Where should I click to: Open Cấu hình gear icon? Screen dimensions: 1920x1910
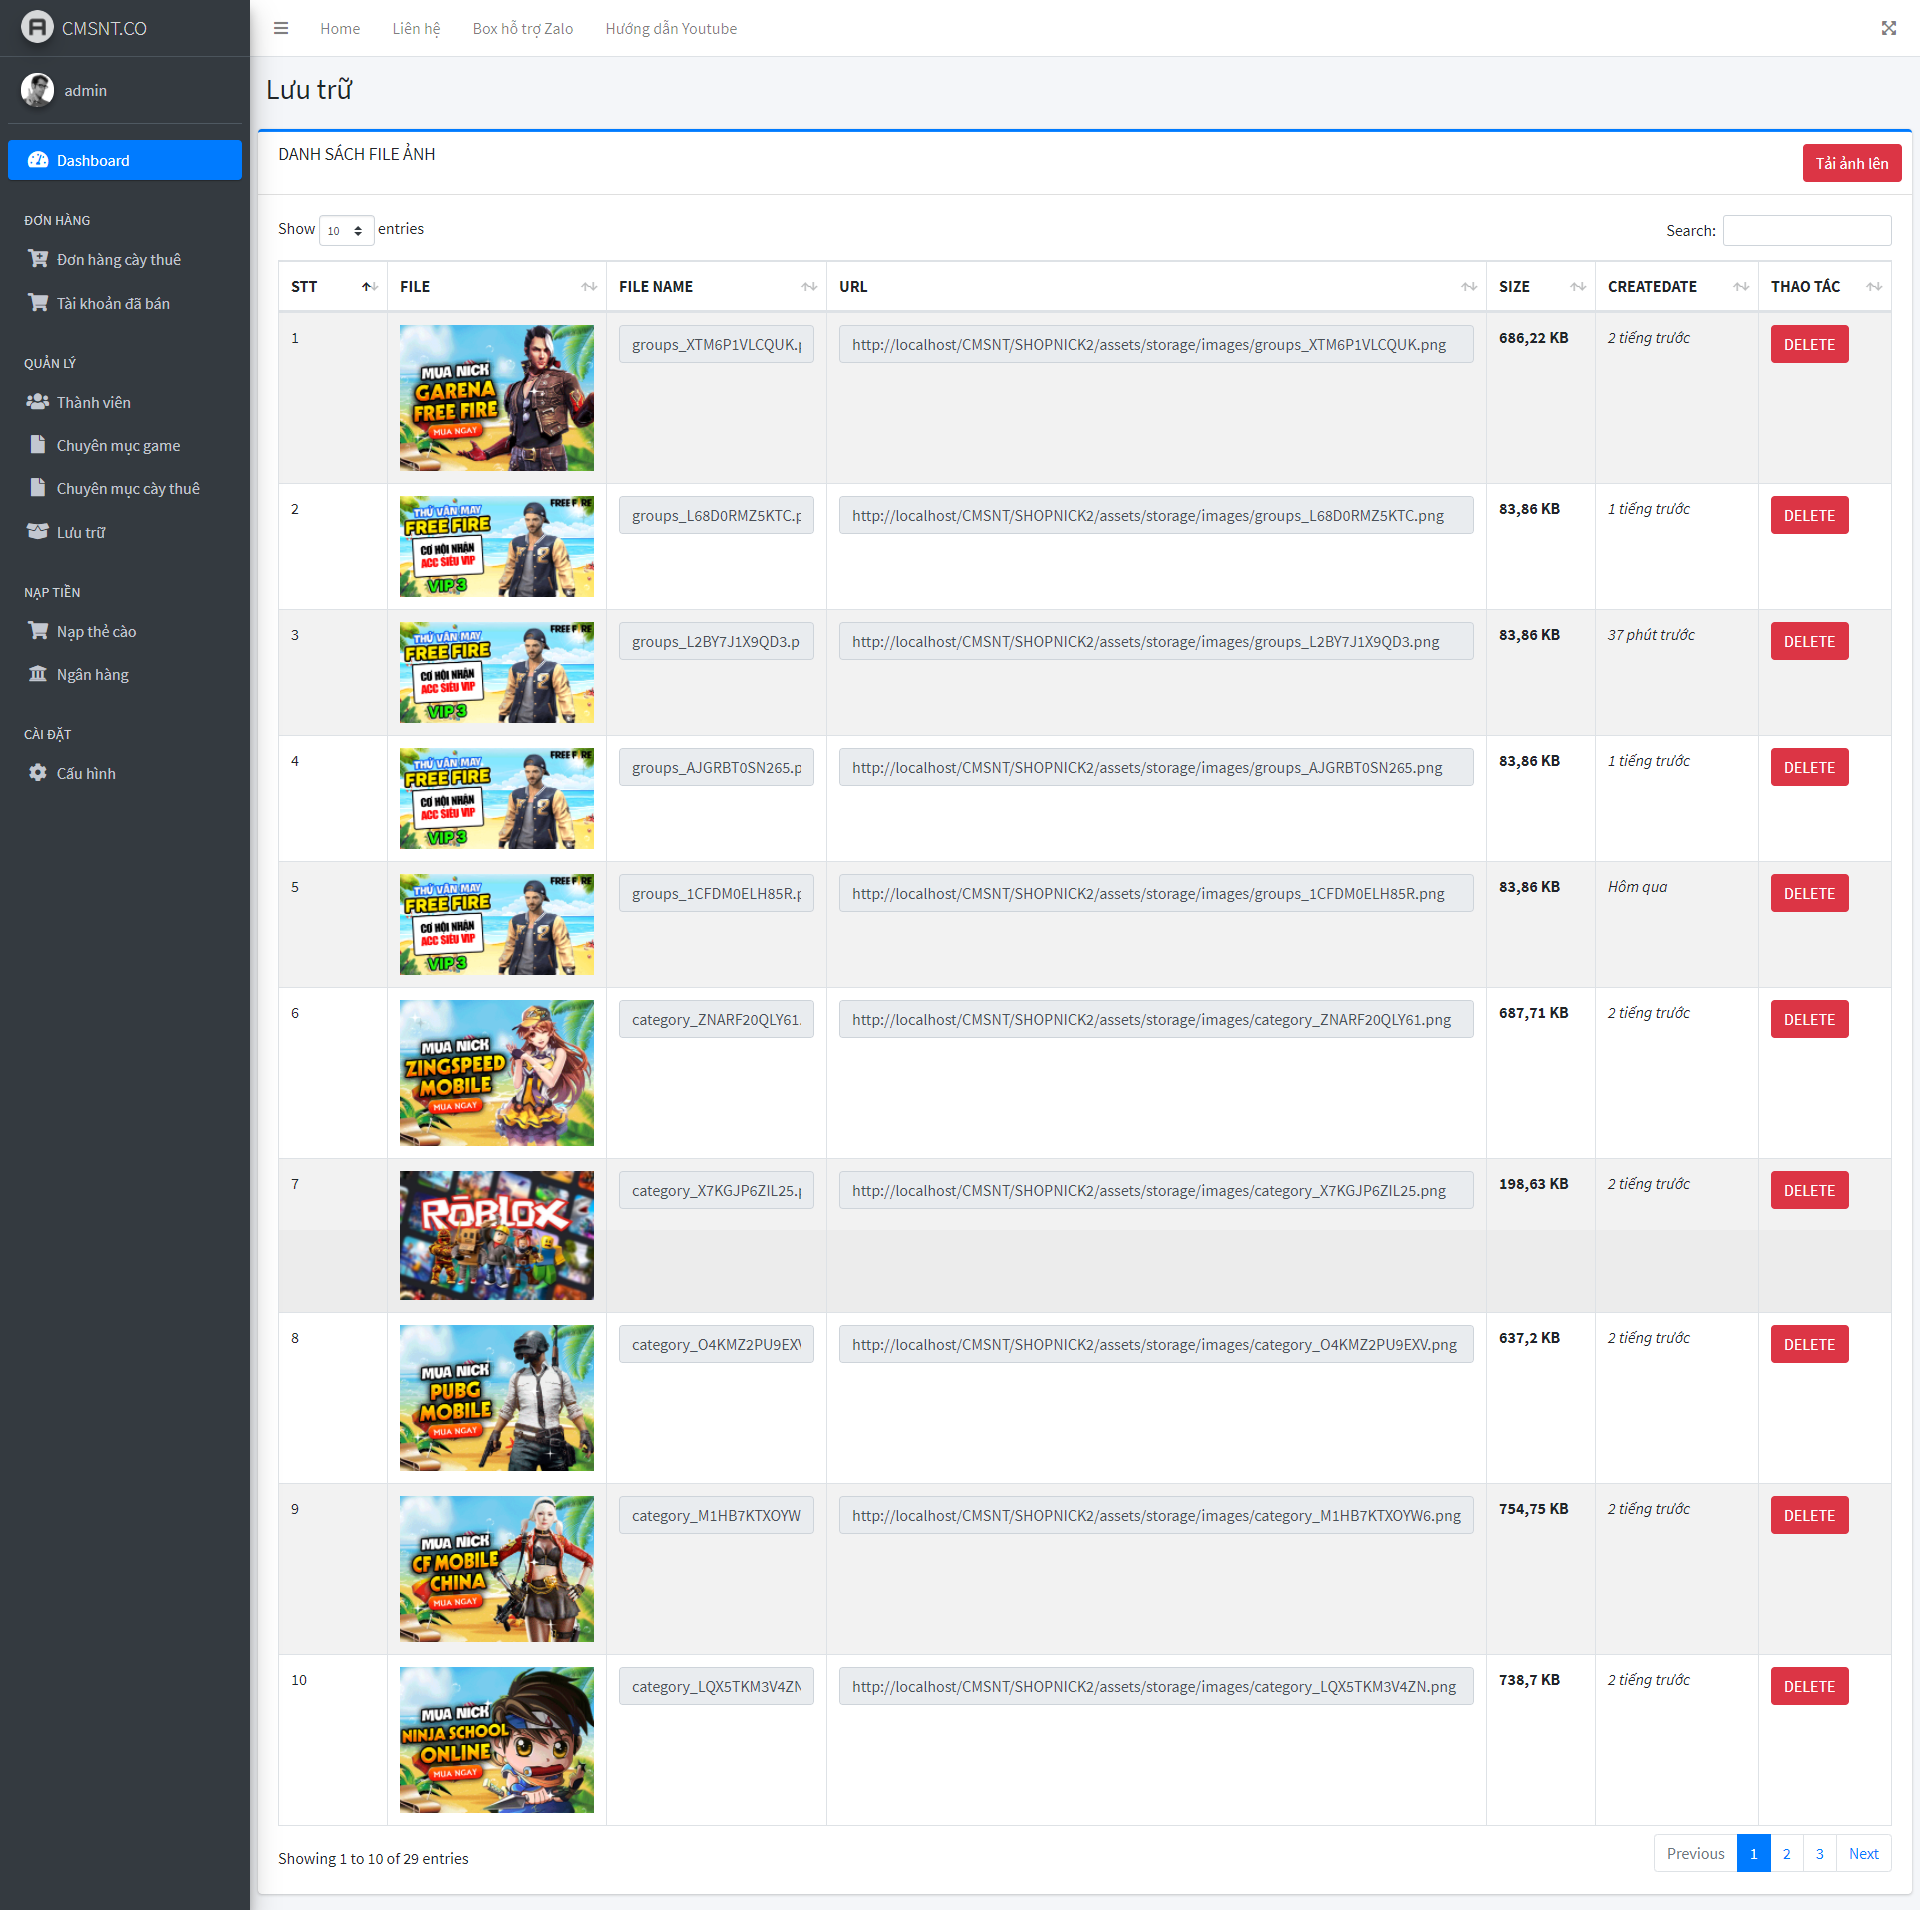[x=38, y=773]
